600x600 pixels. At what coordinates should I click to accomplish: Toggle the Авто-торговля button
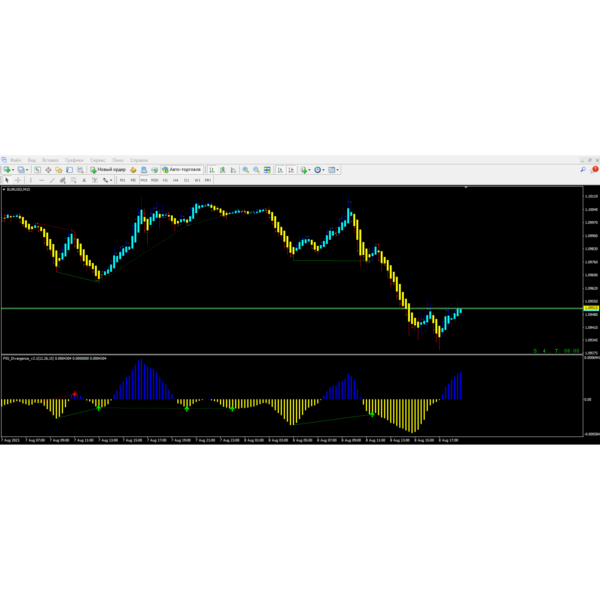[182, 170]
